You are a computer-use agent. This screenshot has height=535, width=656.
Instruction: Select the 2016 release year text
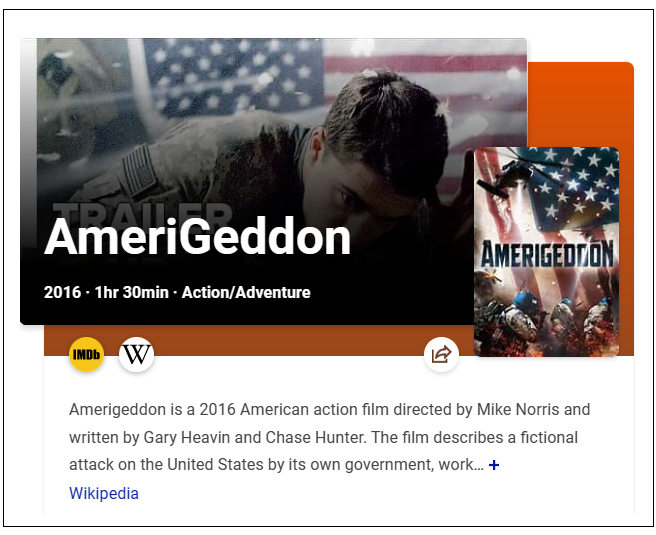click(x=62, y=292)
